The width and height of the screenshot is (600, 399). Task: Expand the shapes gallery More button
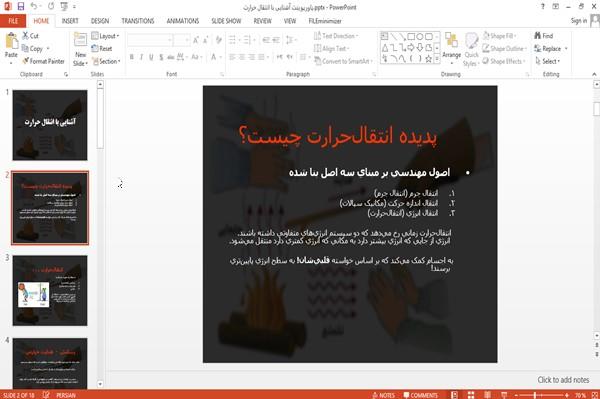[437, 59]
